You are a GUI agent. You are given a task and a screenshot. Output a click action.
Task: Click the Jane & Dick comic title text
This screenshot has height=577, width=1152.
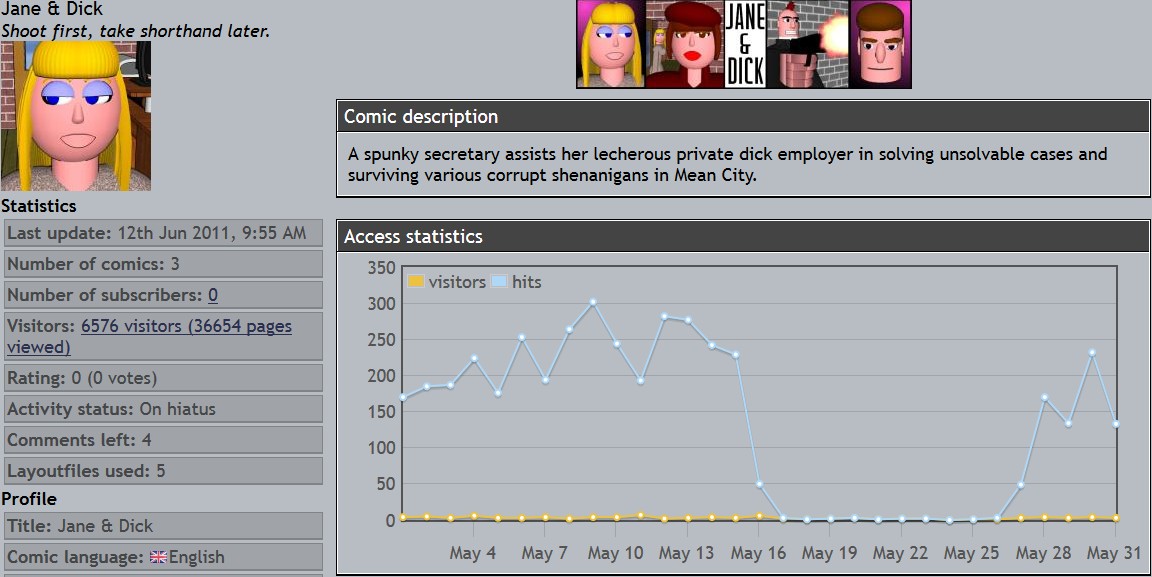click(52, 9)
